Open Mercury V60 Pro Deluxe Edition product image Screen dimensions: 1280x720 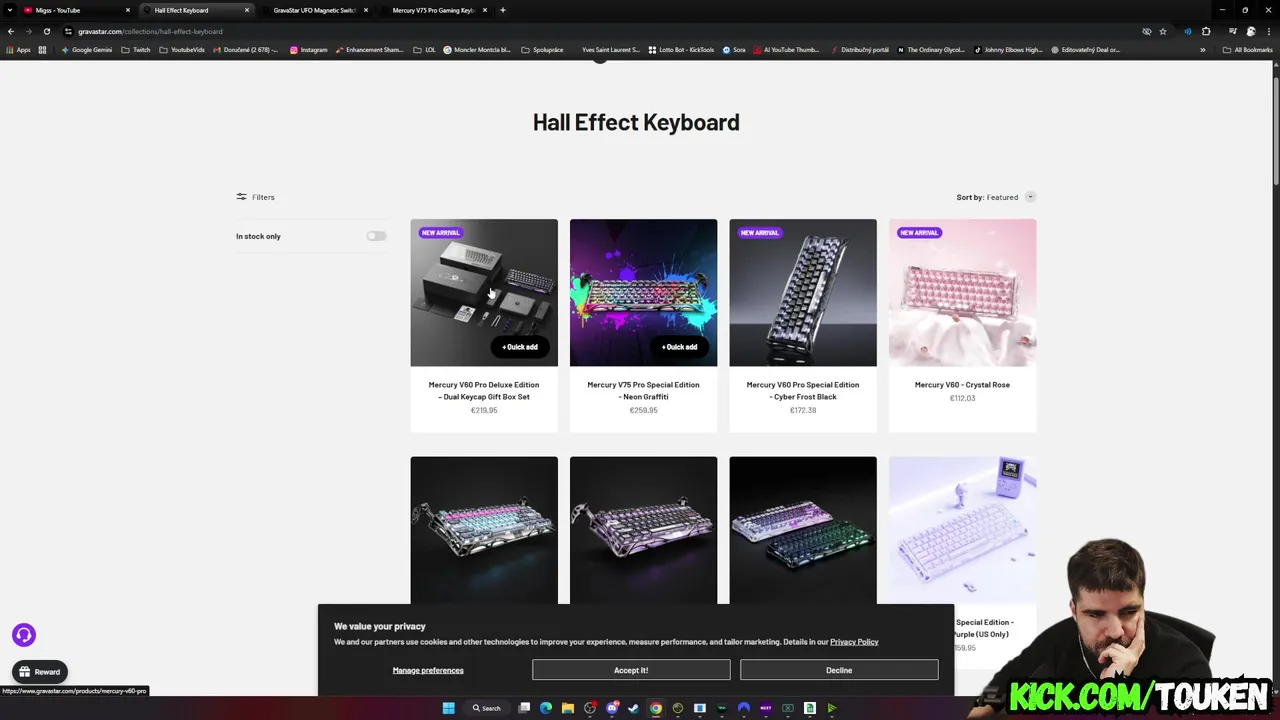(484, 292)
